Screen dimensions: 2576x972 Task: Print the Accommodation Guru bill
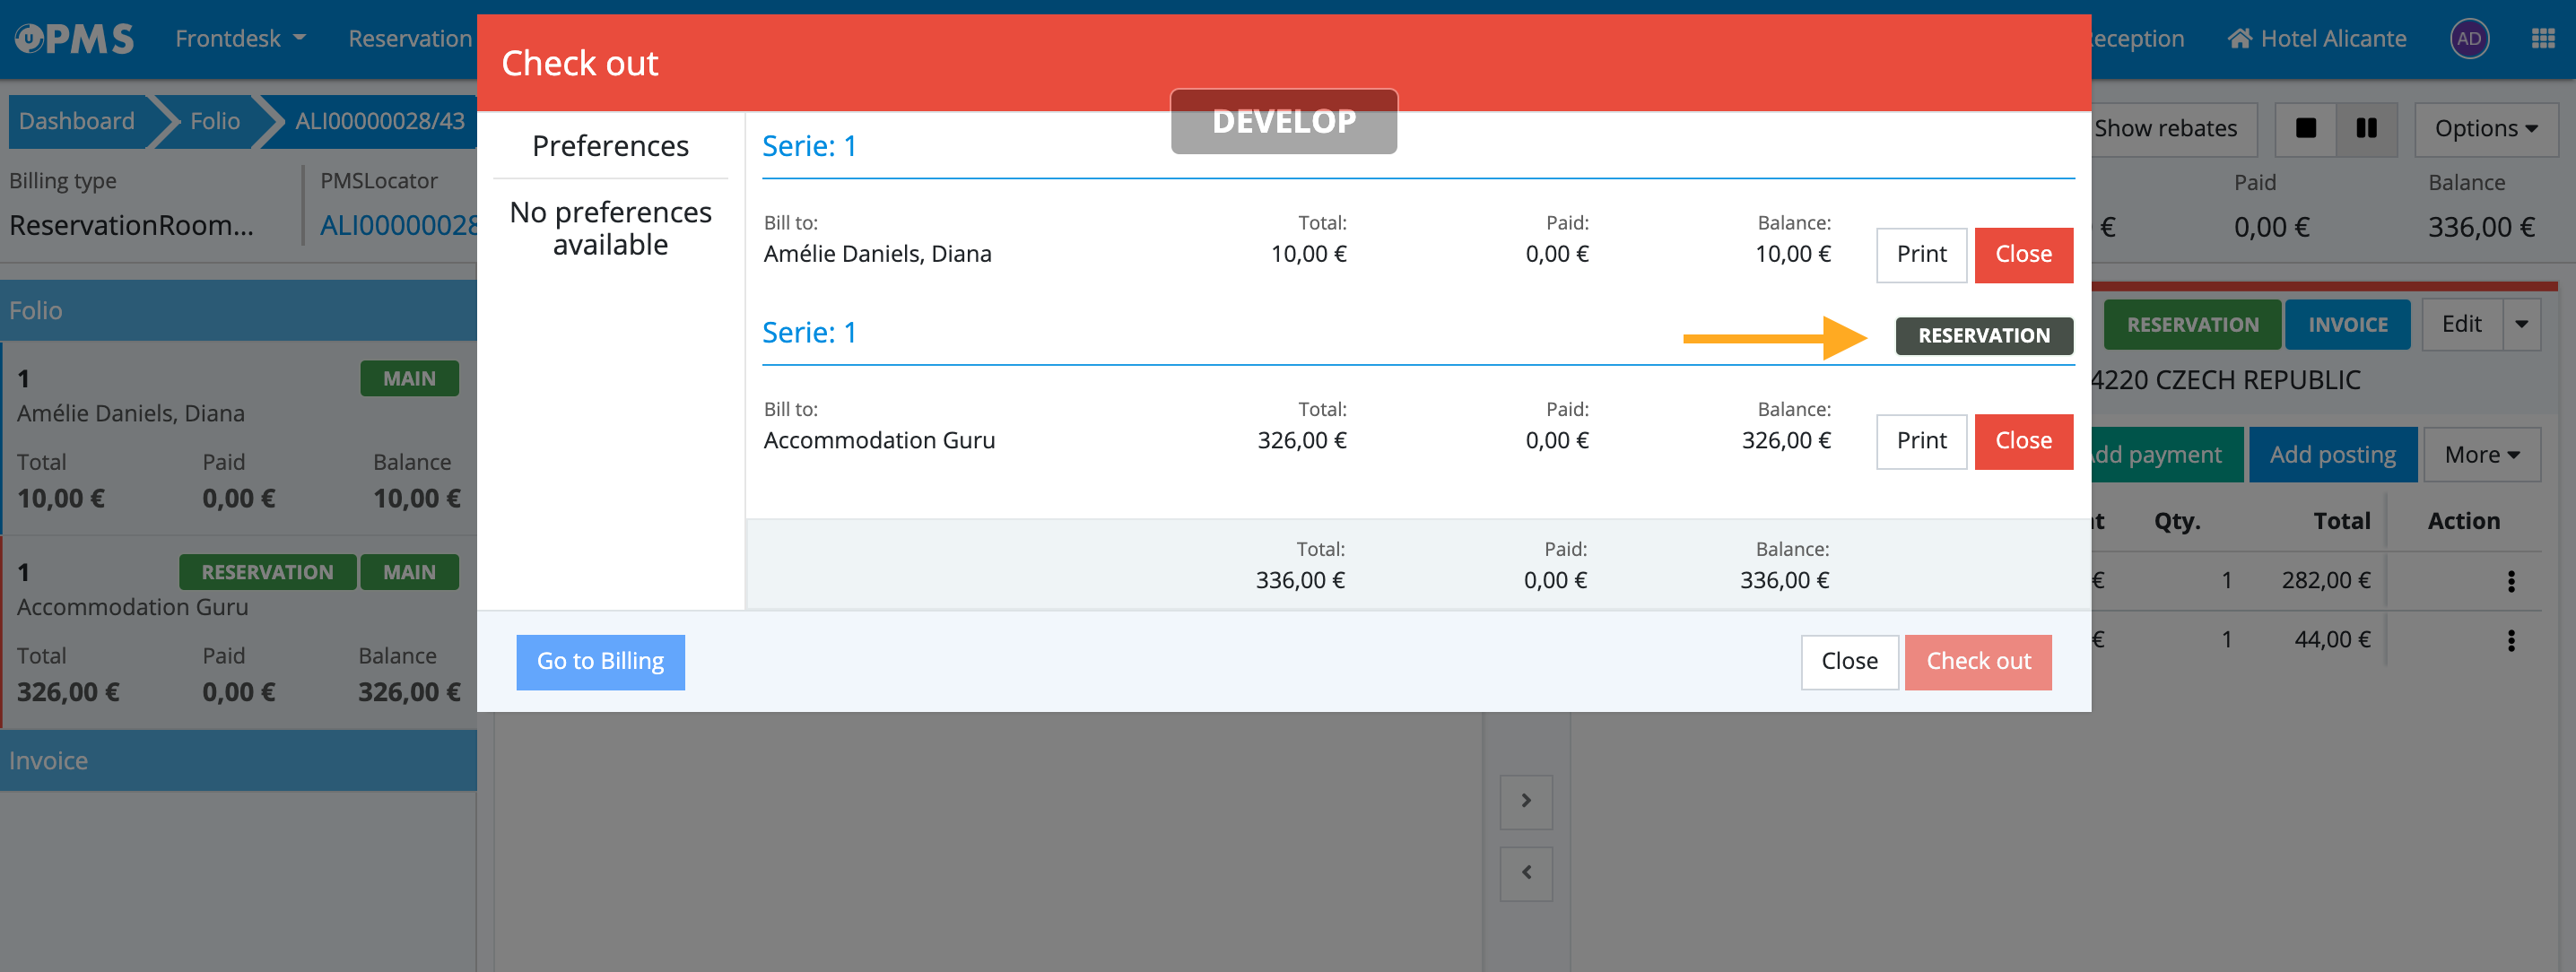point(1920,441)
